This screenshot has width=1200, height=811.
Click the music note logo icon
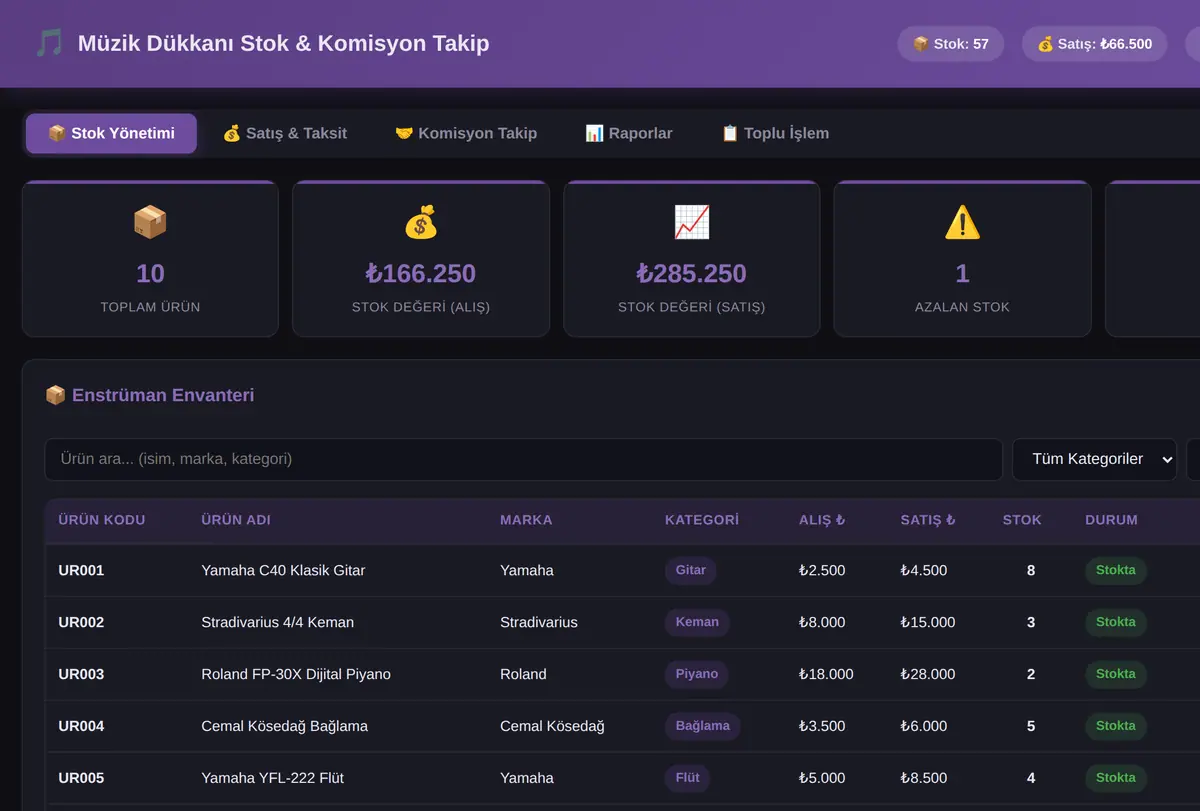pyautogui.click(x=49, y=43)
